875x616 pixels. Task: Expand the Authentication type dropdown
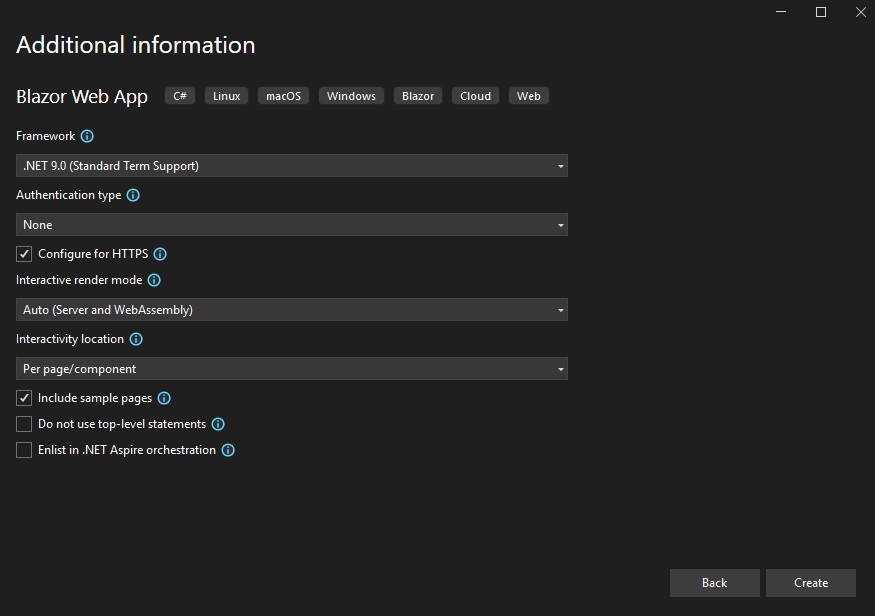(291, 225)
